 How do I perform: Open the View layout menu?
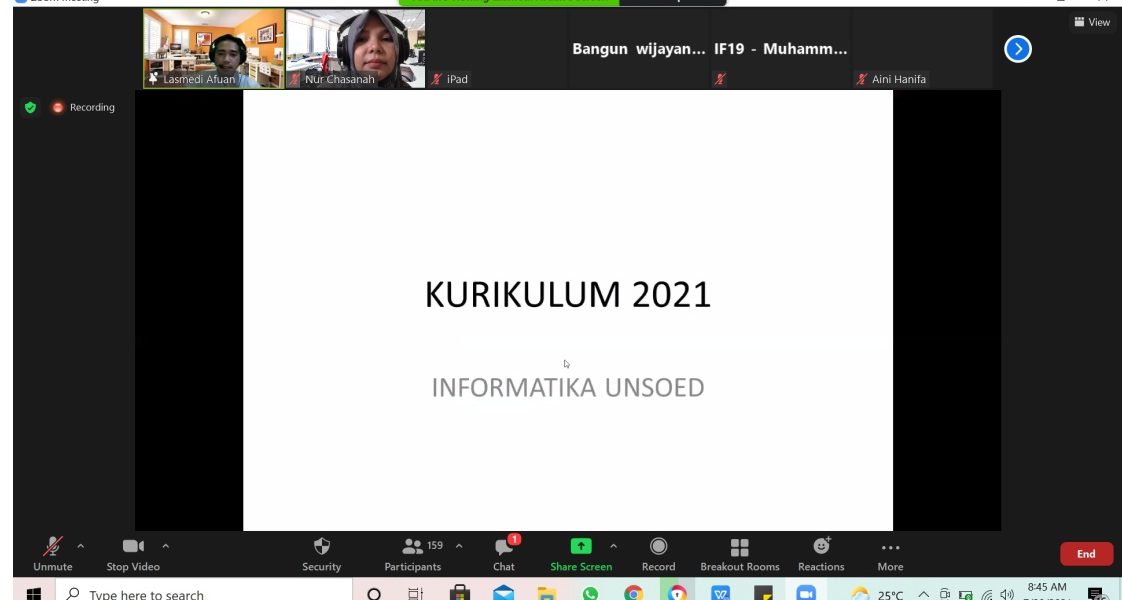coord(1092,22)
